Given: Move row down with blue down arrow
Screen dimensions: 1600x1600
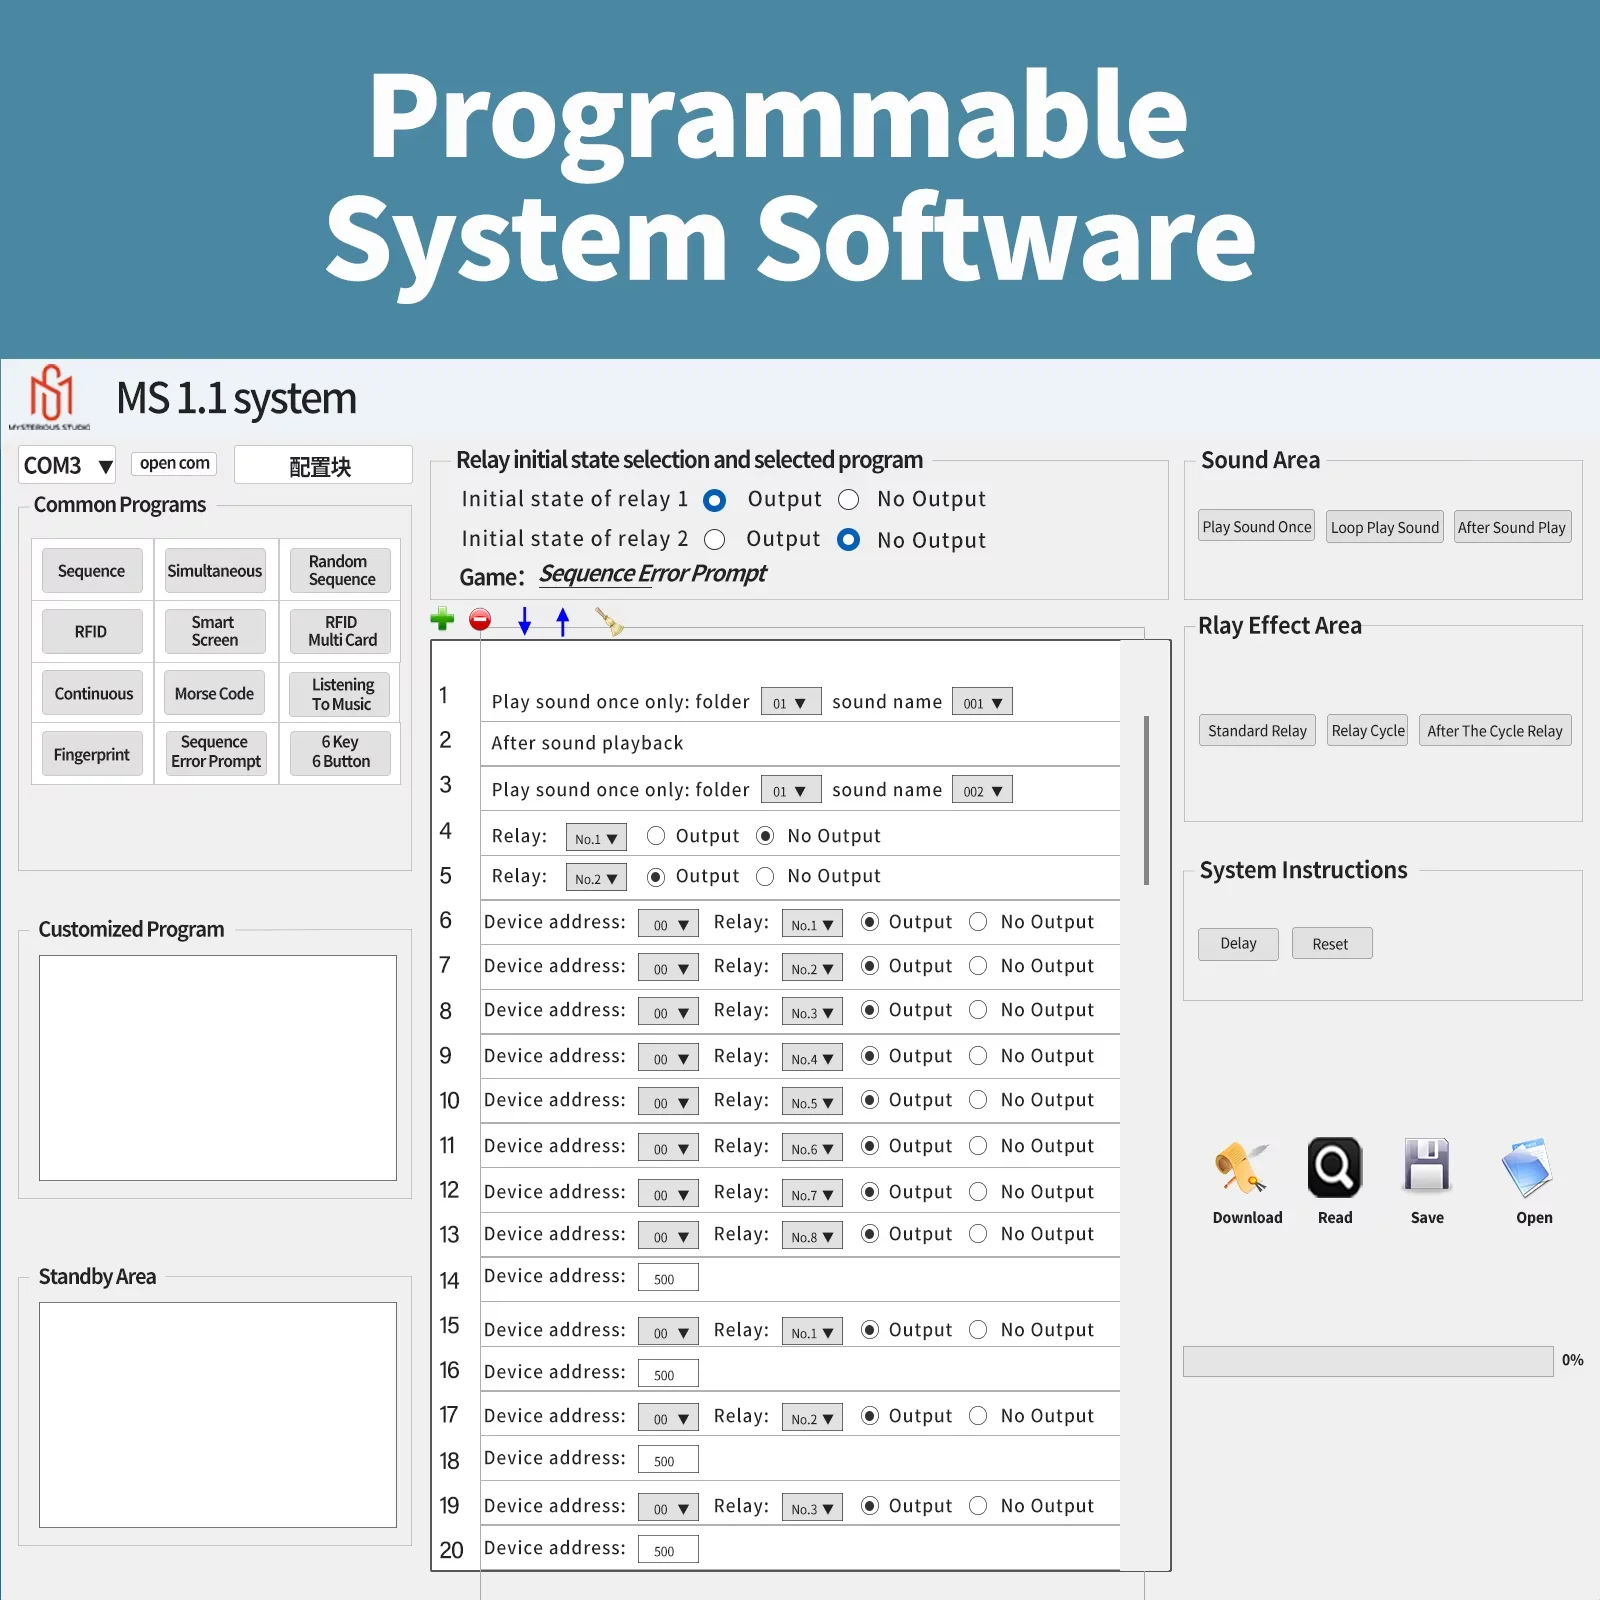Looking at the screenshot, I should 524,621.
